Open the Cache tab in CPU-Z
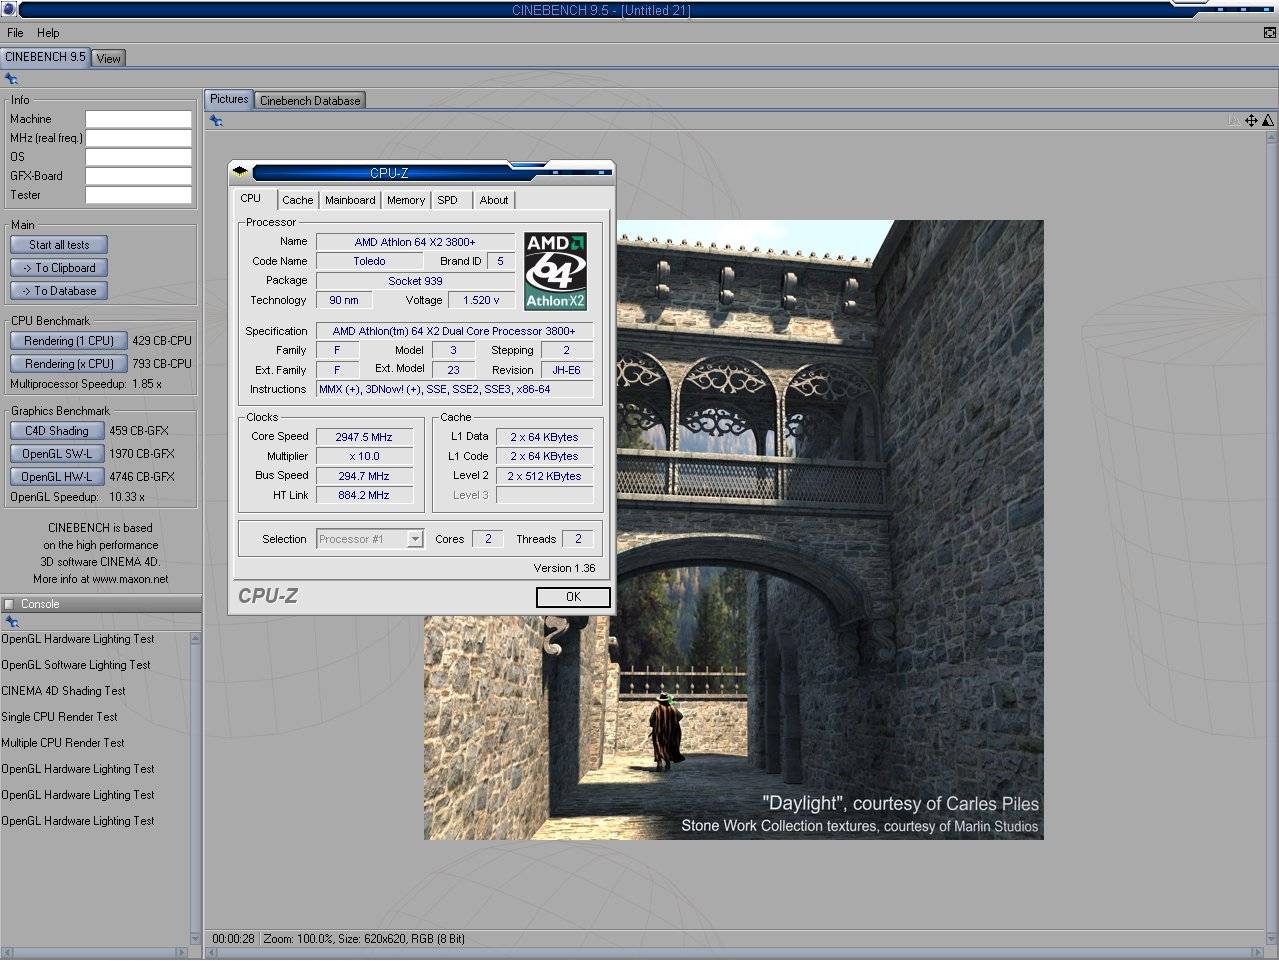 pos(297,200)
